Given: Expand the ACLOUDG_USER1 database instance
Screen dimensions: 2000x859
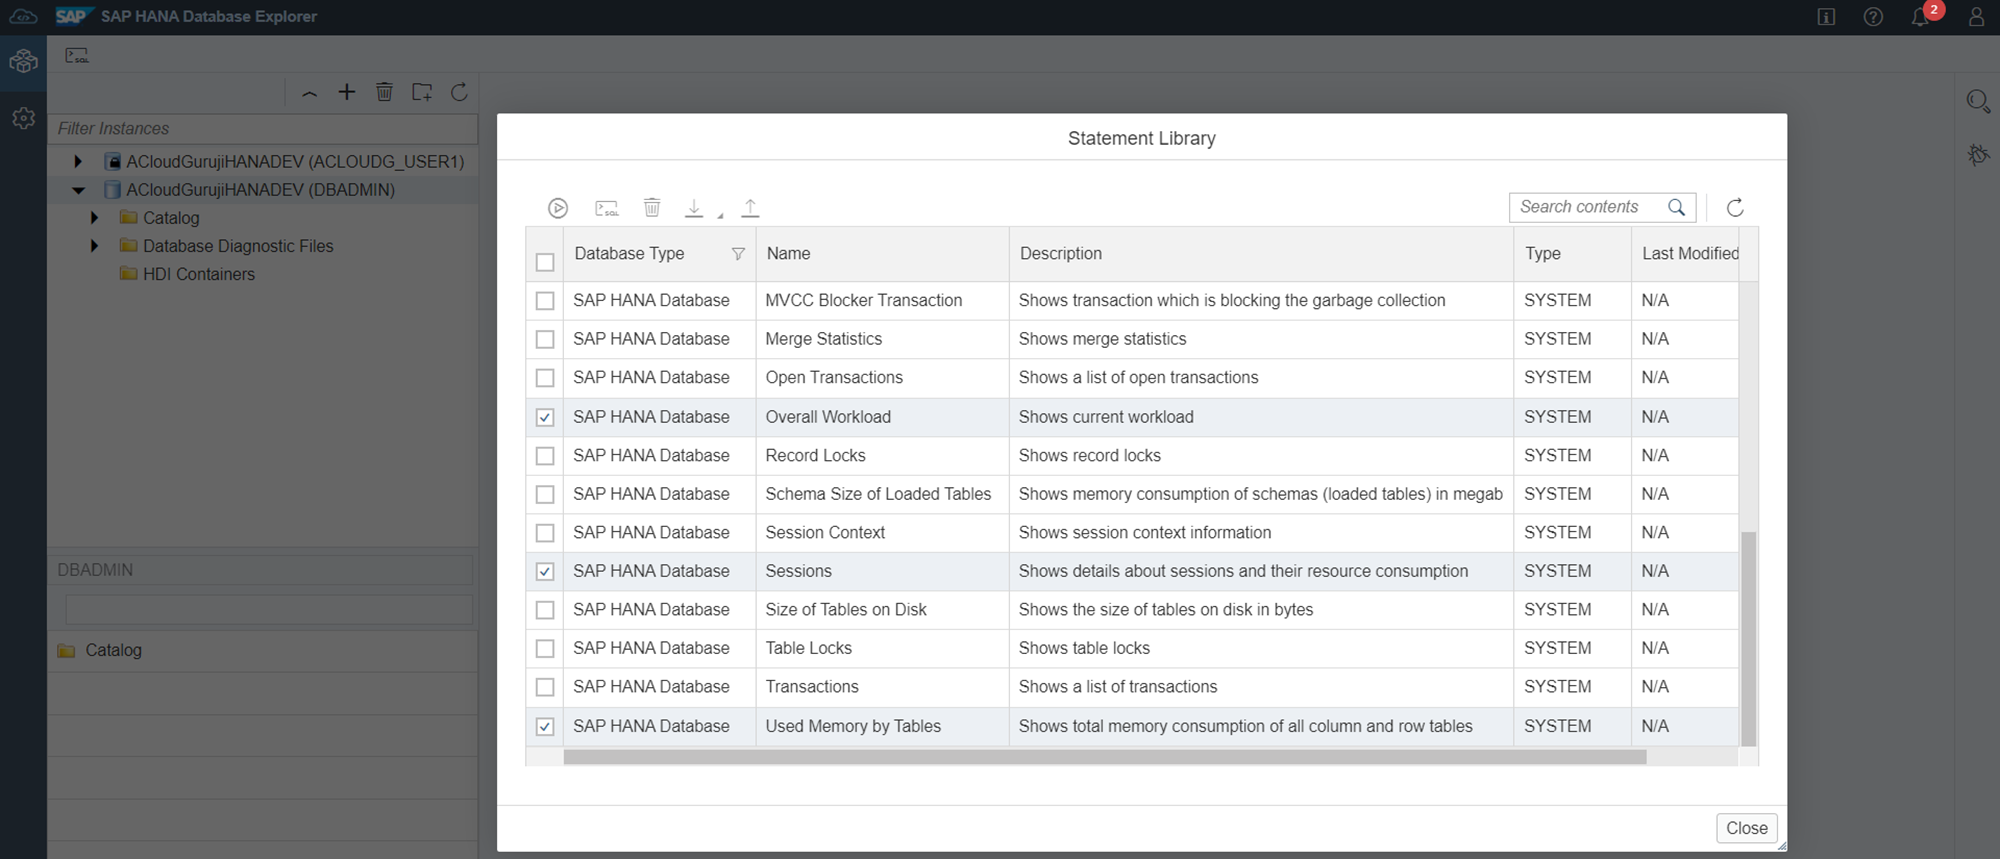Looking at the screenshot, I should 78,161.
